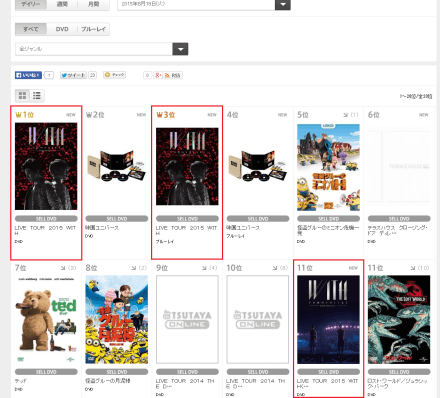The width and height of the screenshot is (440, 398).
Task: Open rank 4 帝国ユニバース title link
Action: pyautogui.click(x=243, y=228)
